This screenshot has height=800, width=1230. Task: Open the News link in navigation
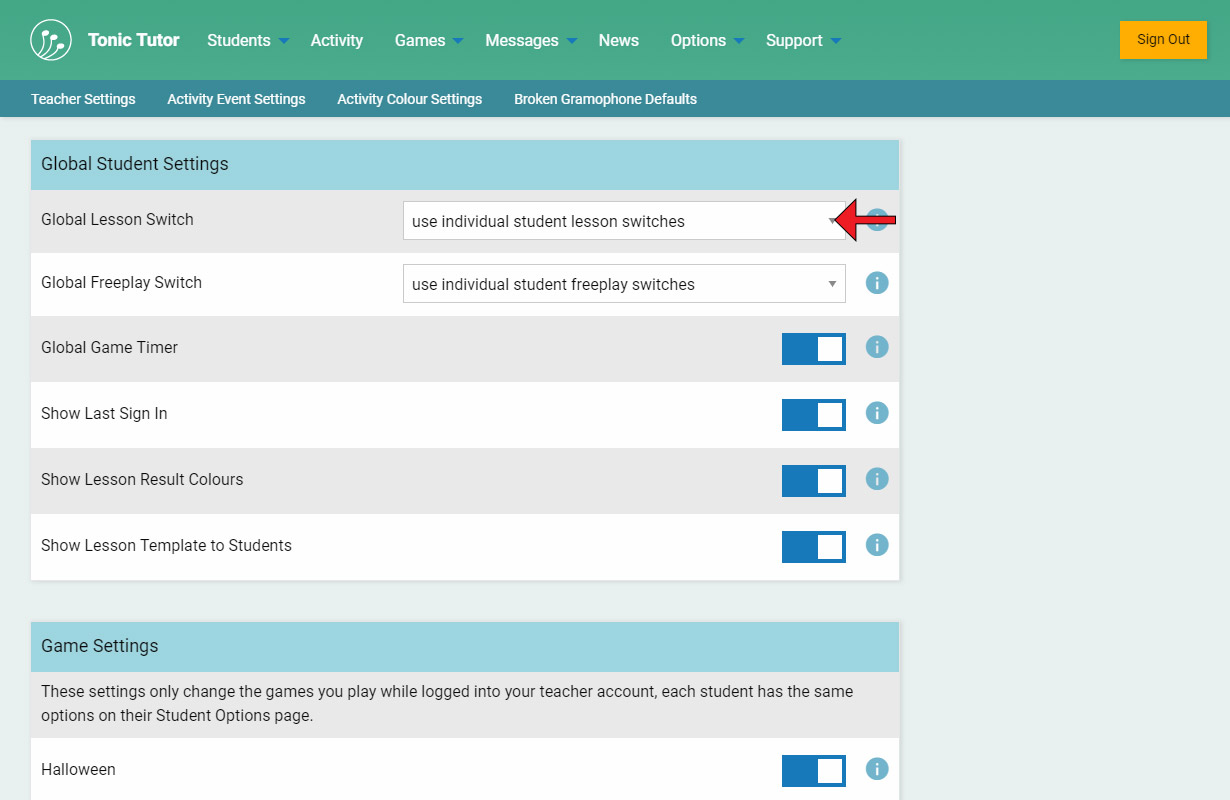(618, 40)
